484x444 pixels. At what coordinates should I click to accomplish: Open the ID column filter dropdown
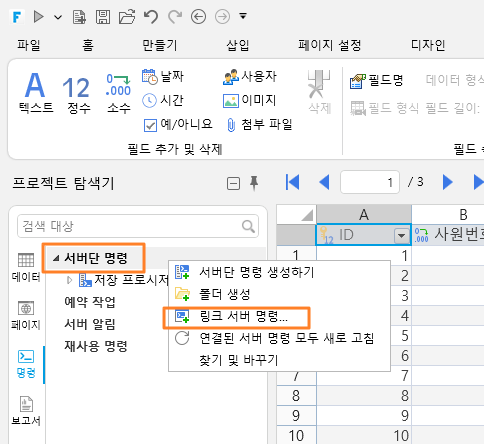[x=402, y=236]
